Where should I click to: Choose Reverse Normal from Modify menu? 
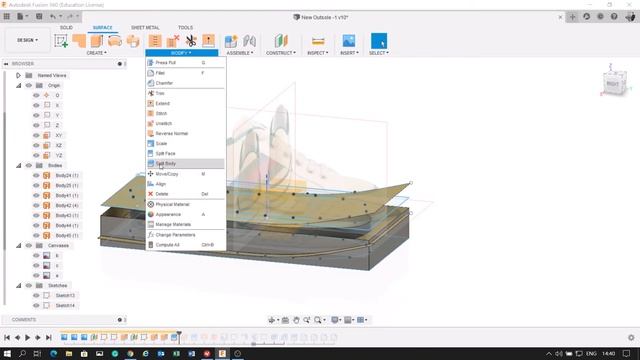click(185, 133)
